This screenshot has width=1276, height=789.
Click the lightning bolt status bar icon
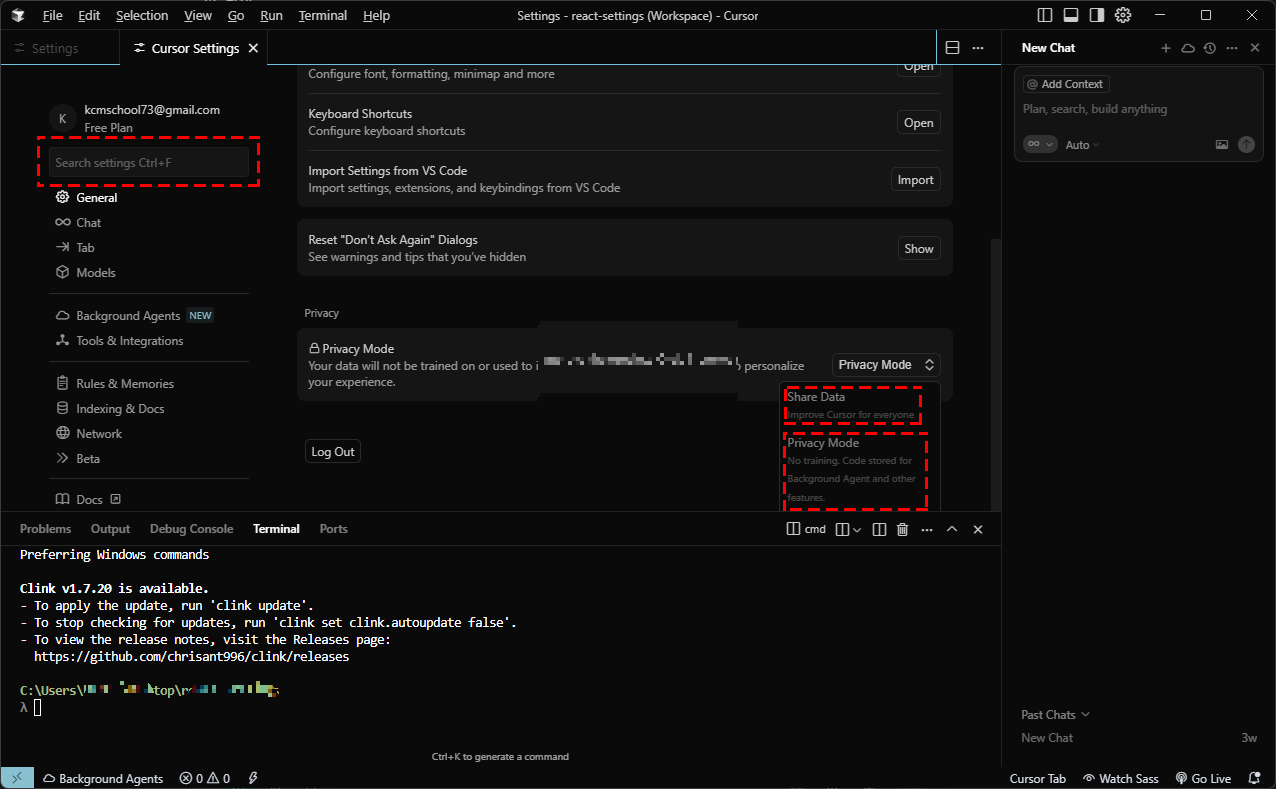[x=253, y=778]
